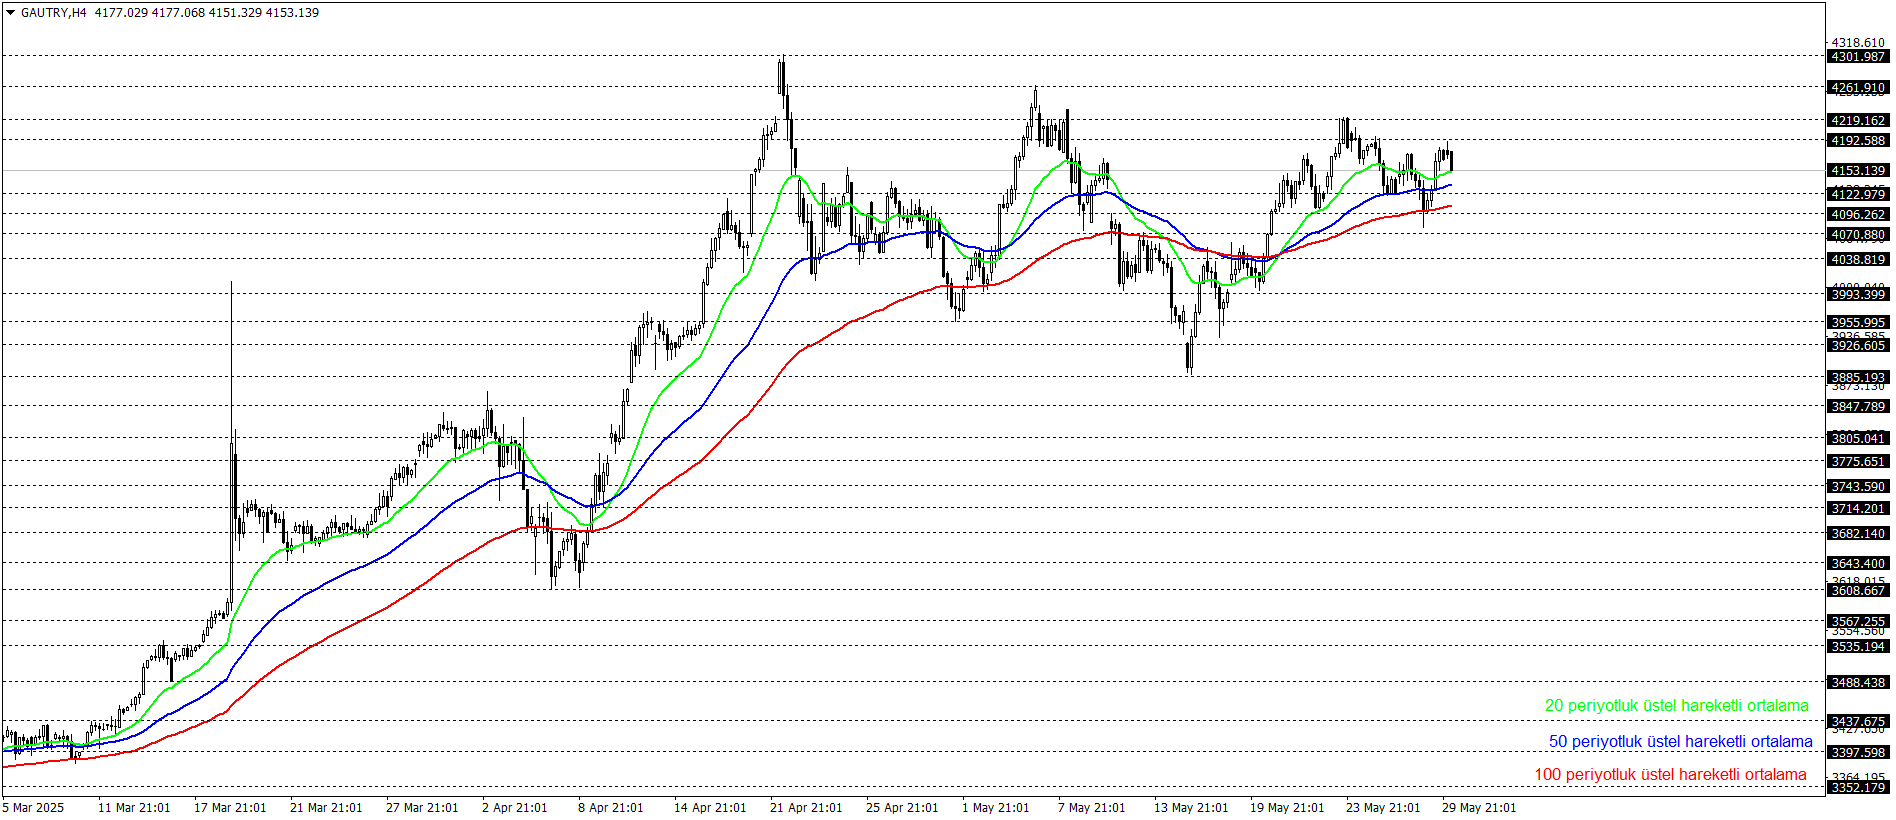Click the 1 May 21:01 time axis label
1896x820 pixels.
[995, 808]
